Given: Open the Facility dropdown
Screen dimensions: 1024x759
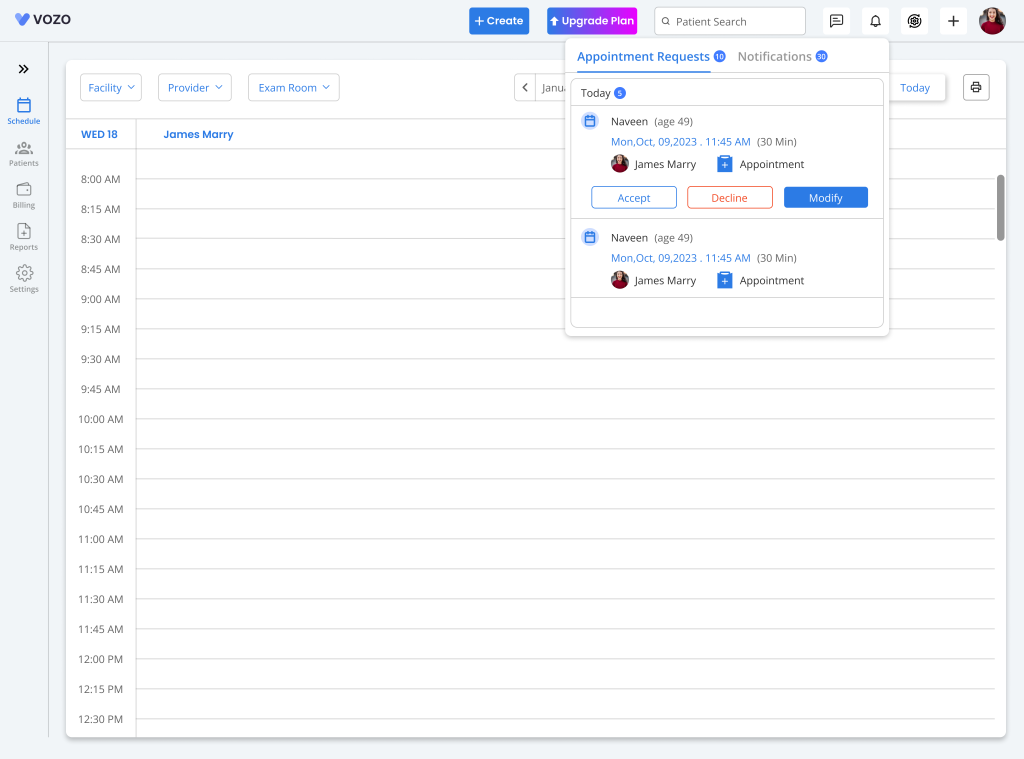Looking at the screenshot, I should pos(111,88).
